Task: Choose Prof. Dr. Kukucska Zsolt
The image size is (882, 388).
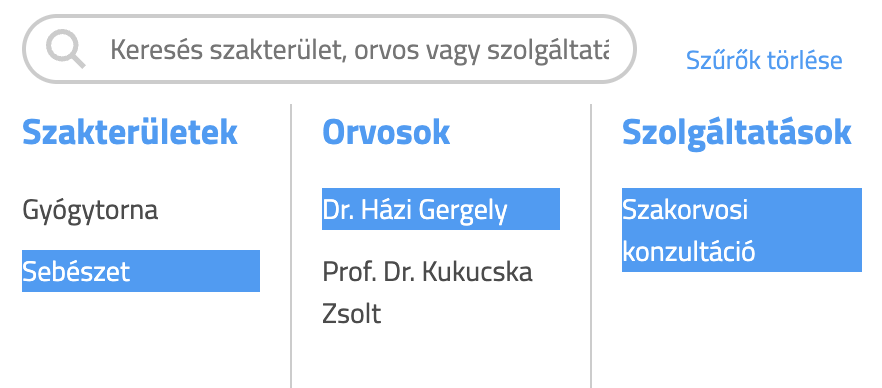Action: click(428, 292)
